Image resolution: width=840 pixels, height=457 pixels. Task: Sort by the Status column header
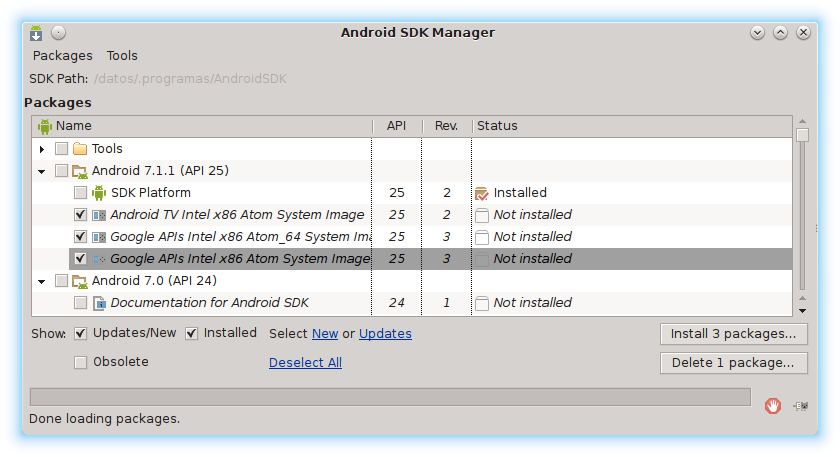tap(632, 126)
